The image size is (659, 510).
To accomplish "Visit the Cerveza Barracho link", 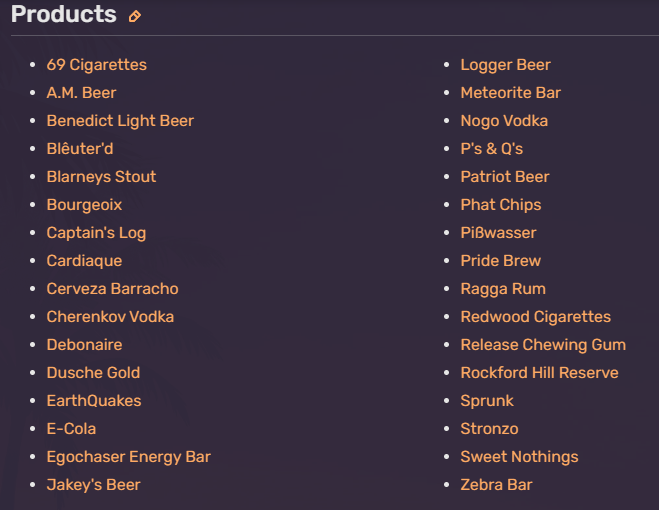I will pyautogui.click(x=113, y=288).
